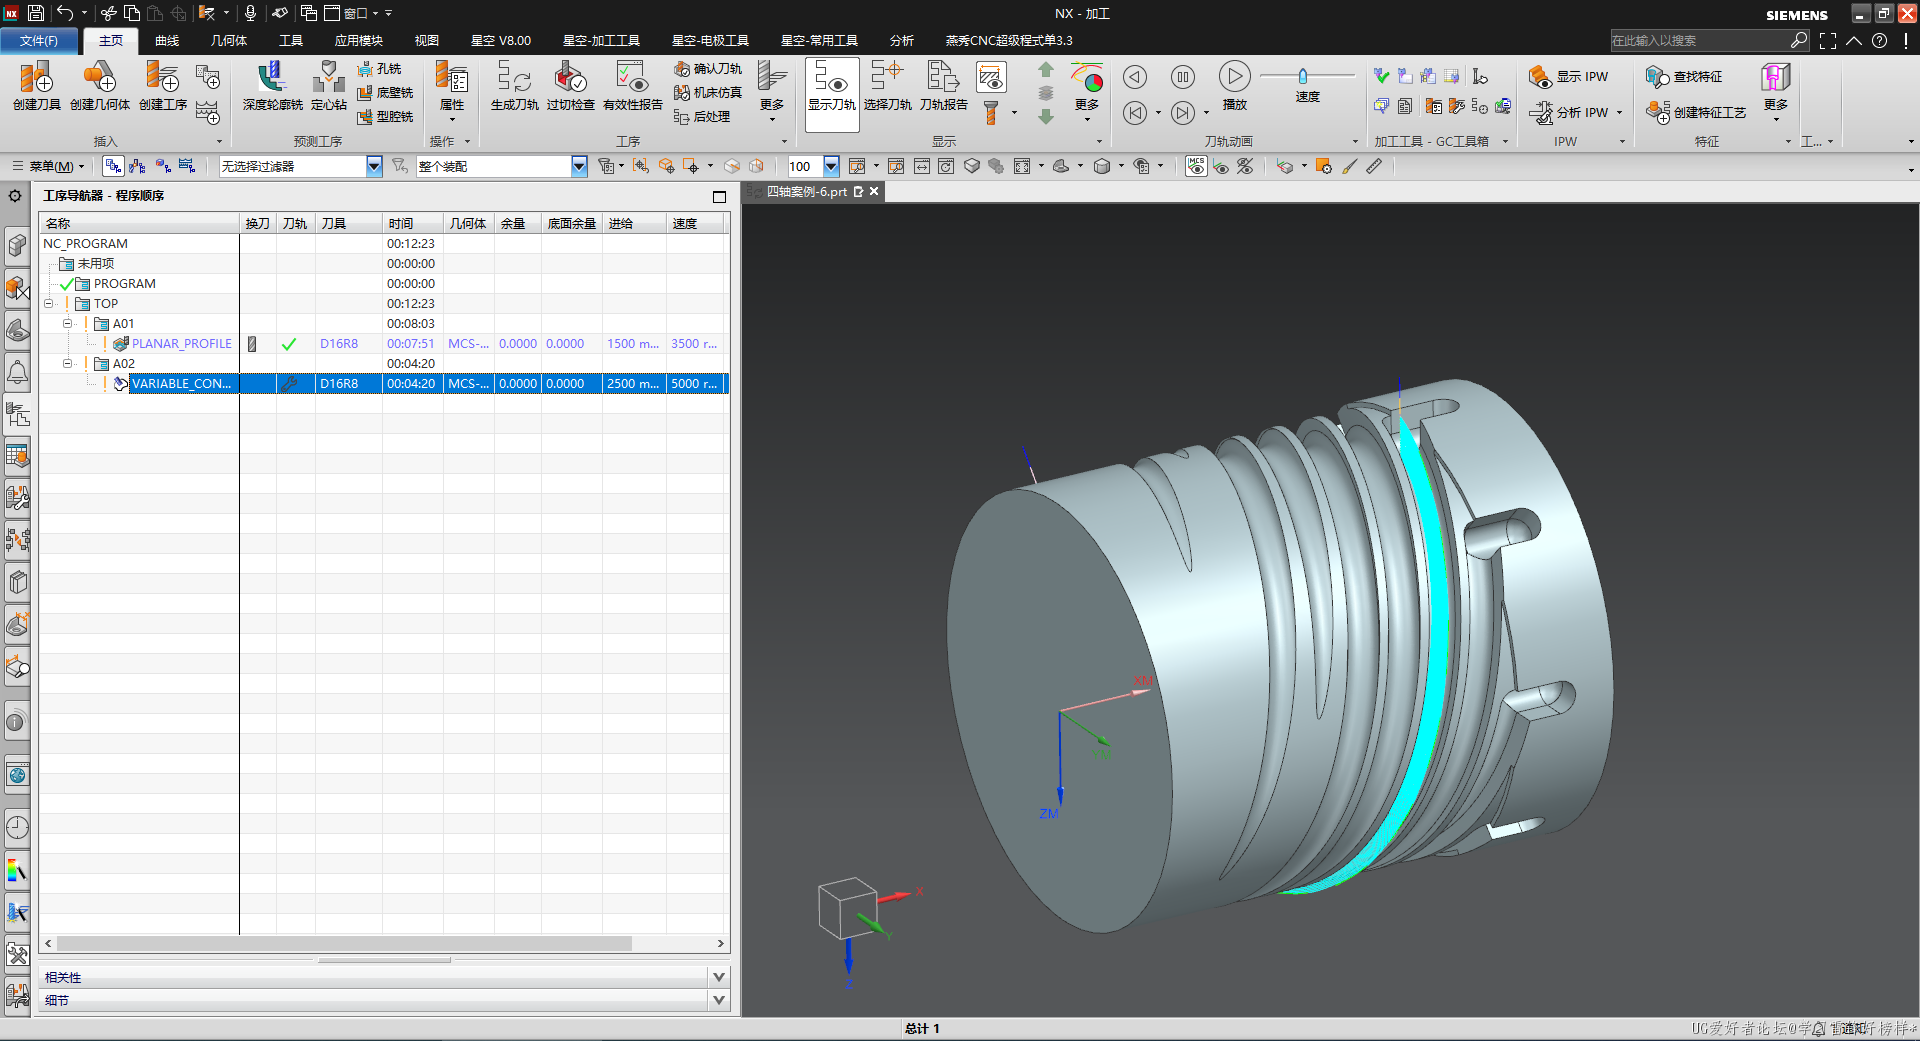Viewport: 1920px width, 1041px height.
Task: Click 选择刀轨 select tool path
Action: tap(887, 86)
